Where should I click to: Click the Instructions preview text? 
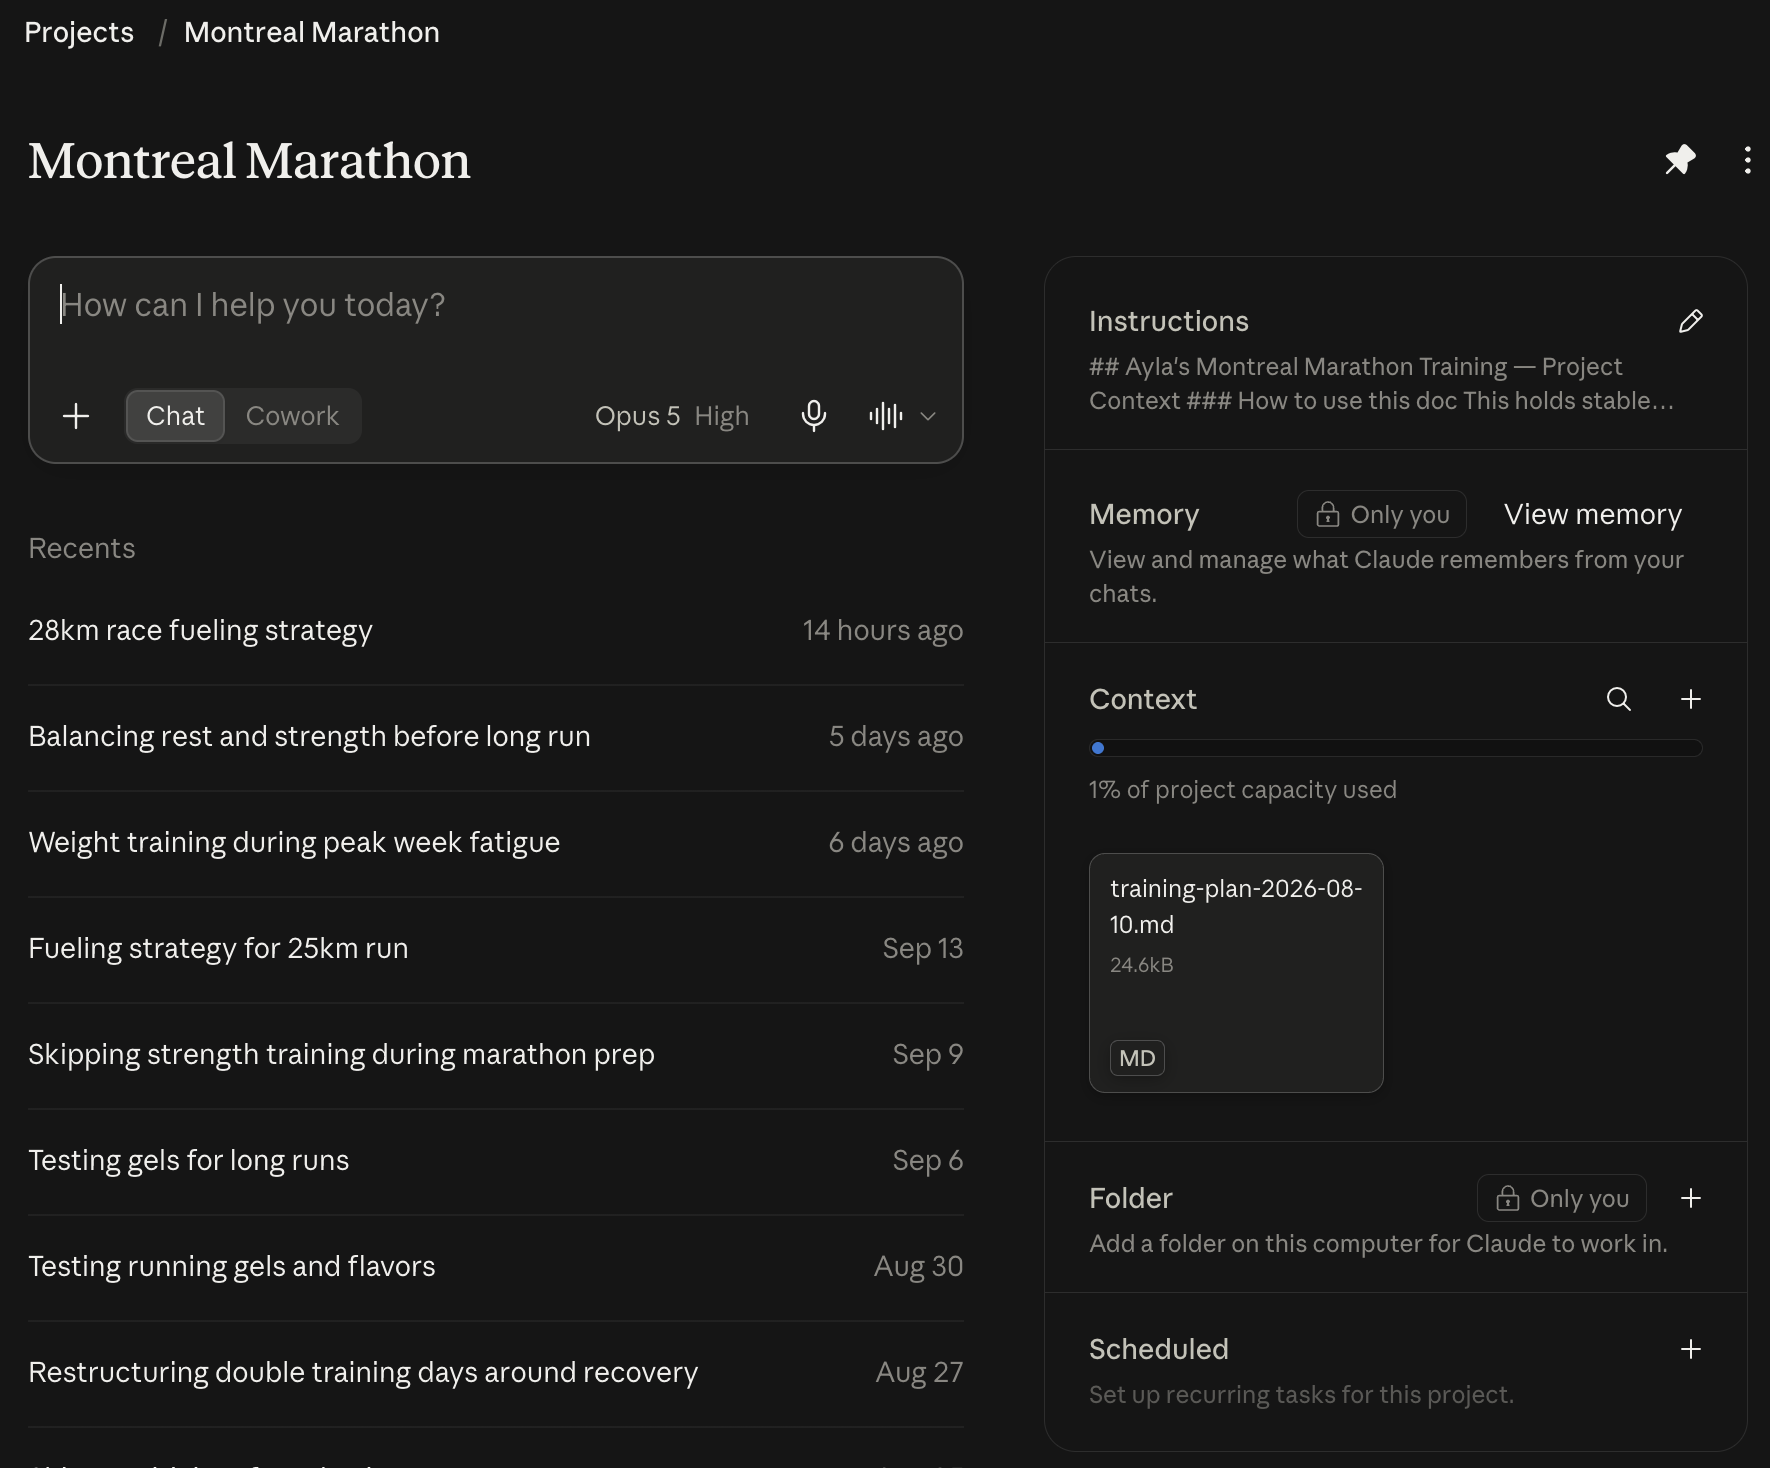click(x=1381, y=384)
